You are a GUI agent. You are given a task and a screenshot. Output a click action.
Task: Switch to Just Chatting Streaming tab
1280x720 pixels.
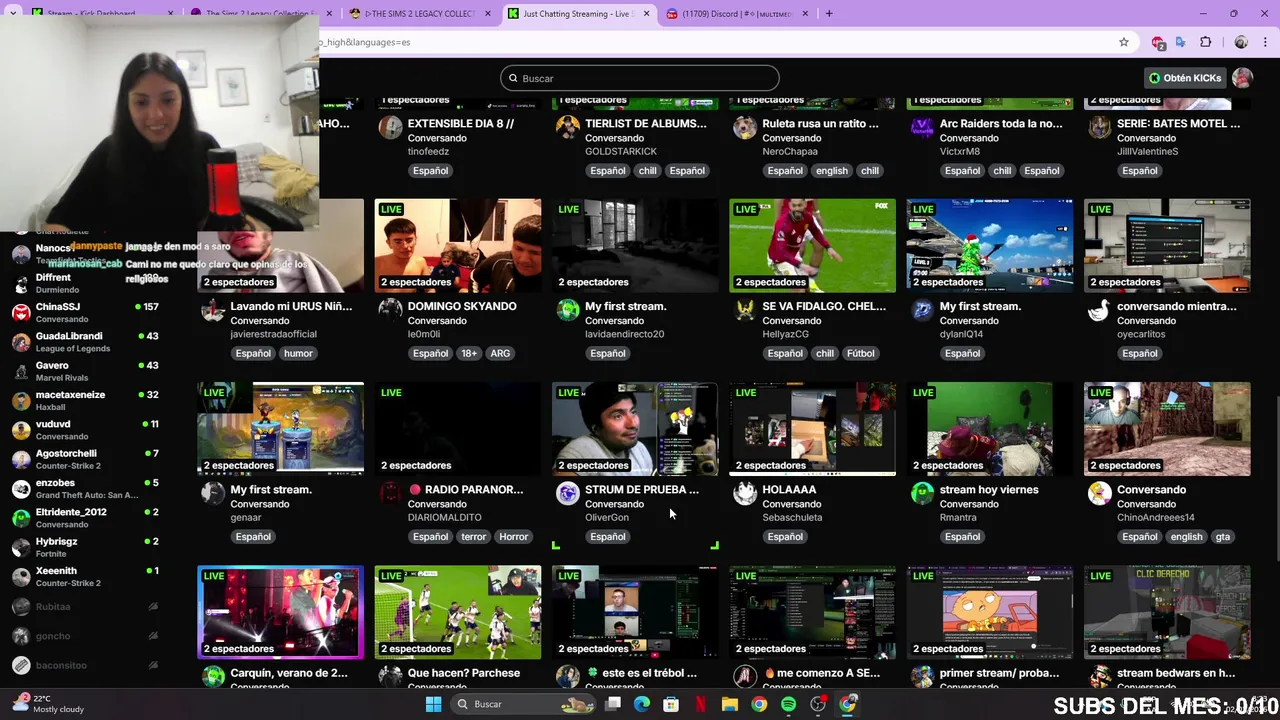[579, 14]
